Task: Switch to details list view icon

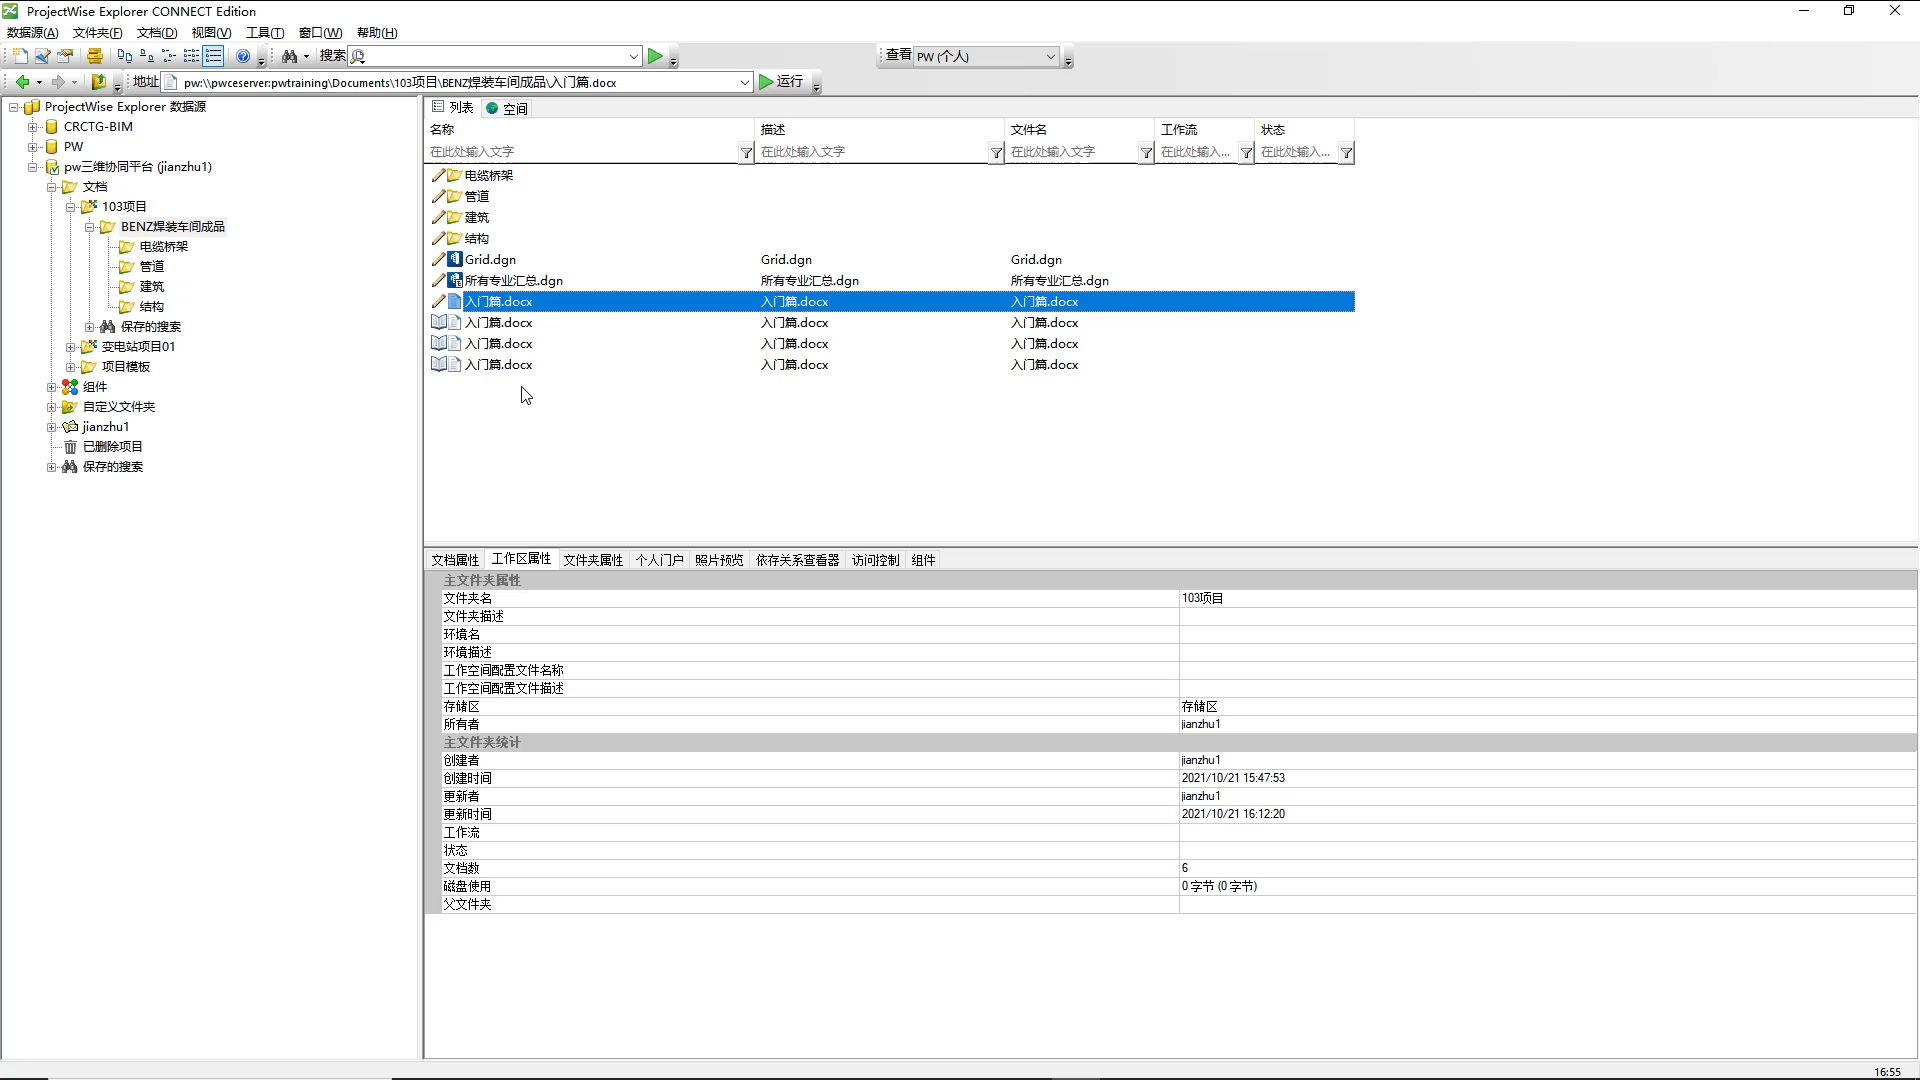Action: click(213, 56)
